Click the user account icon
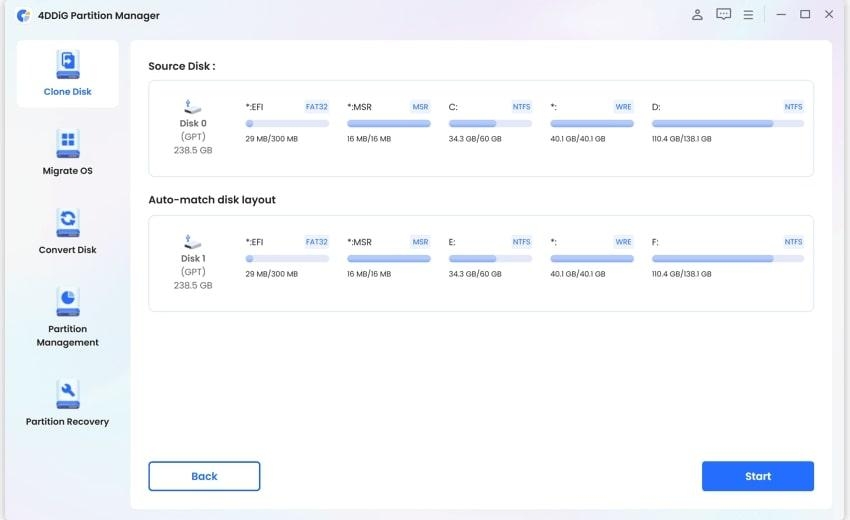The width and height of the screenshot is (850, 520). tap(697, 15)
